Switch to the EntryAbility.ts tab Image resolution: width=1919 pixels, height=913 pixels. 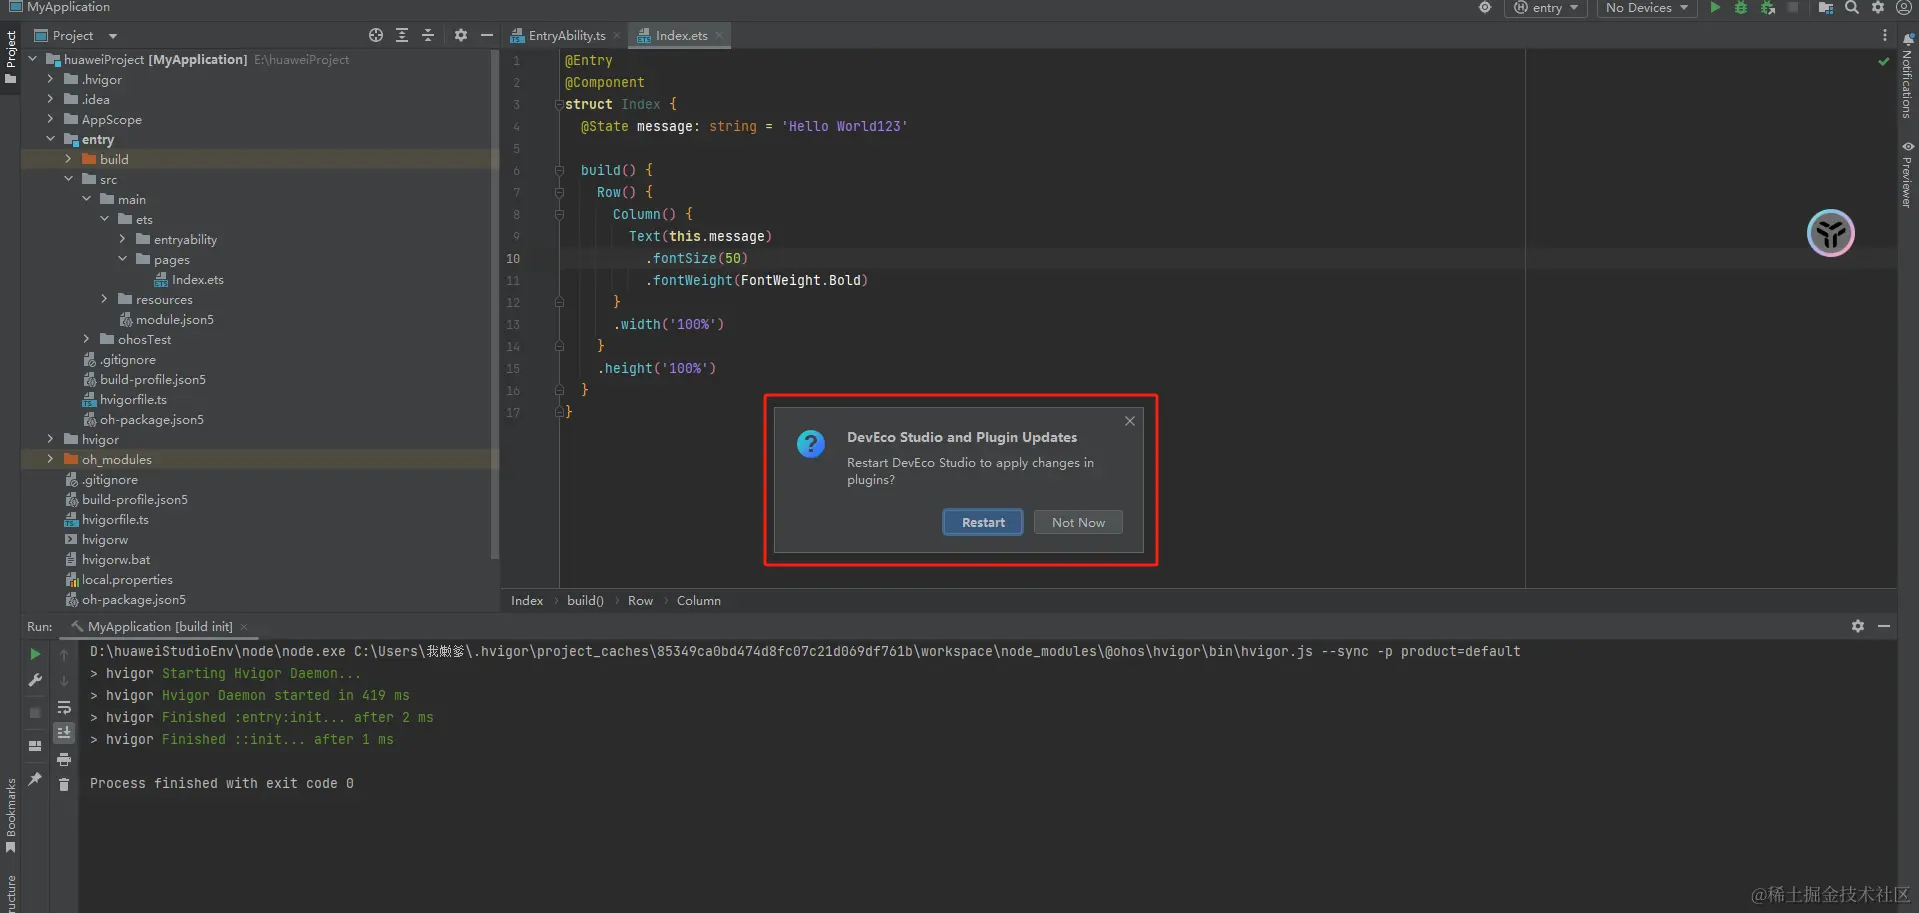(x=566, y=36)
